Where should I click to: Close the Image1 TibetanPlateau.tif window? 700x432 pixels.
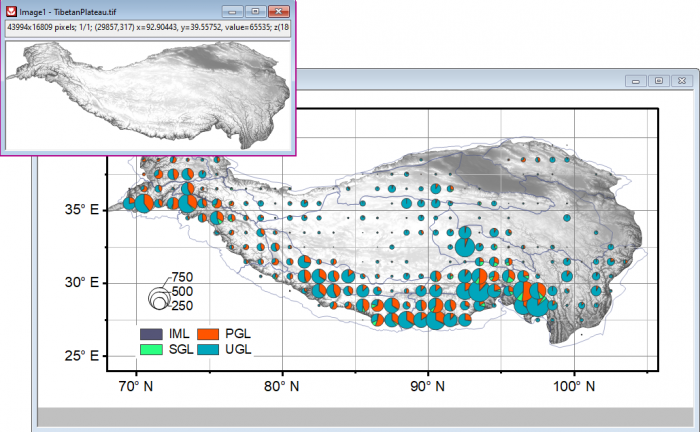pyautogui.click(x=277, y=10)
